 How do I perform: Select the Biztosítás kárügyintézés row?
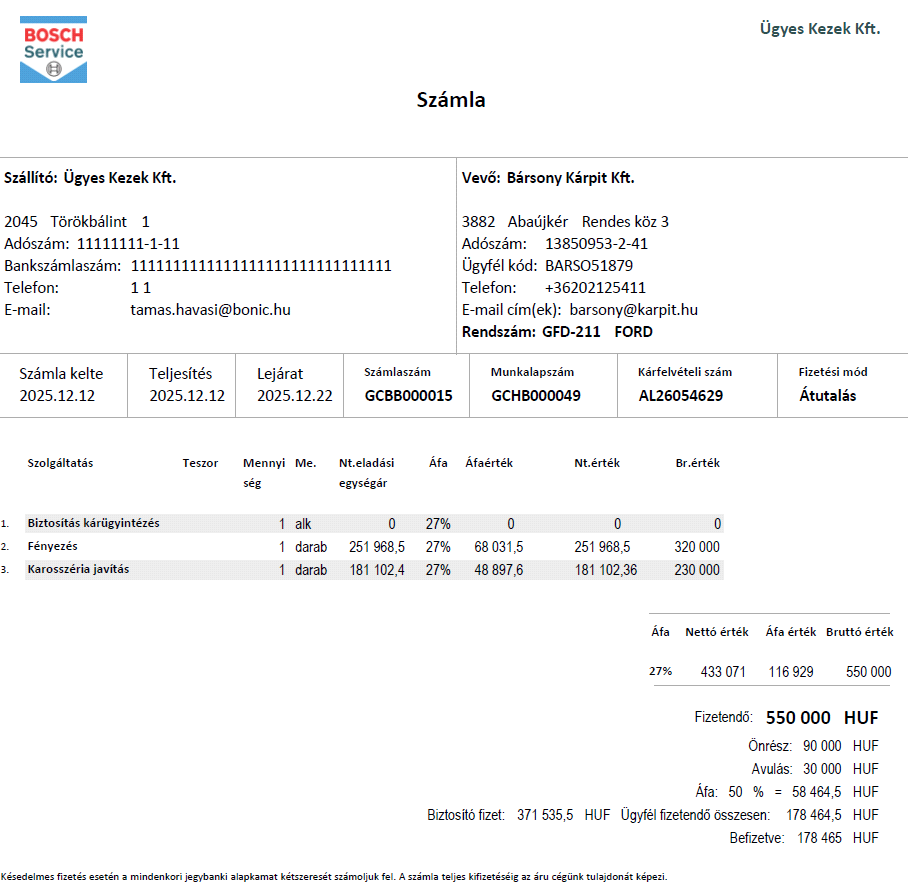pos(374,524)
